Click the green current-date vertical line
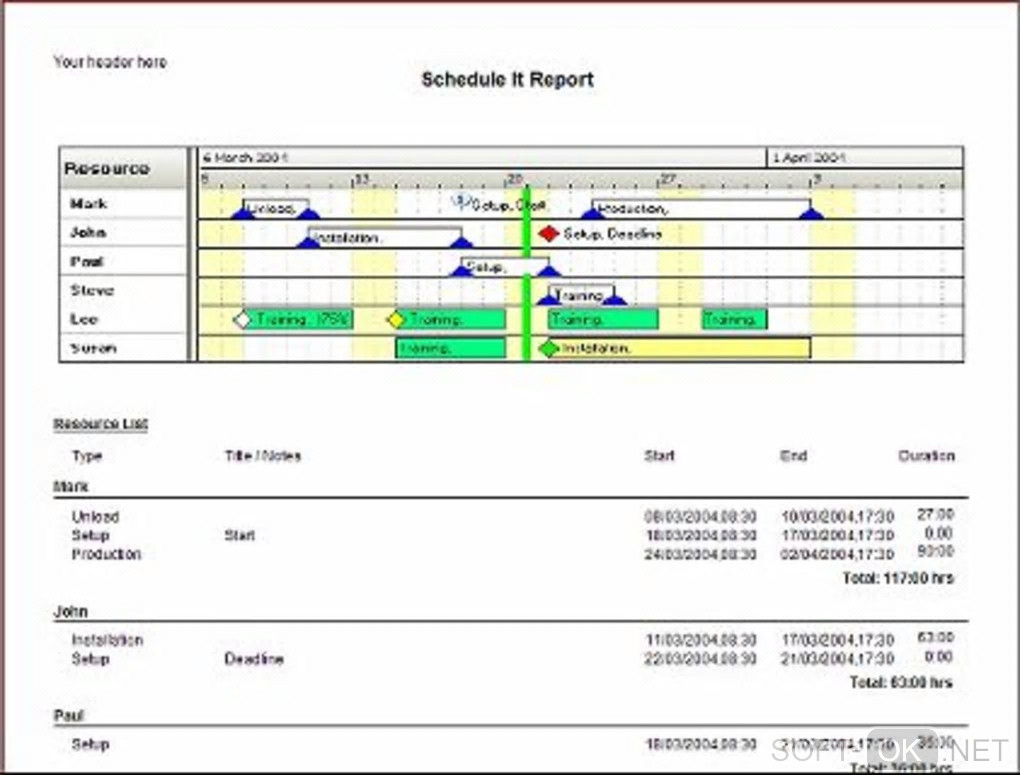The height and width of the screenshot is (775, 1020). [x=527, y=273]
